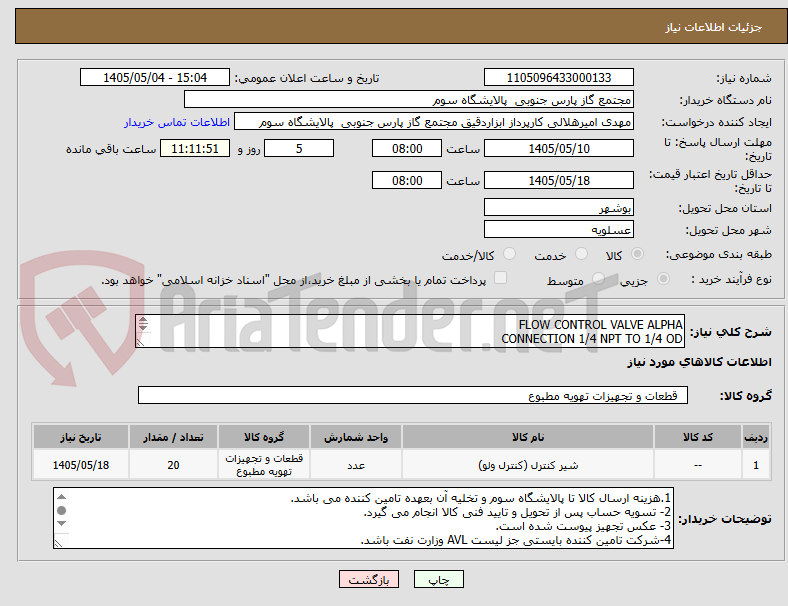
Task: Select the کالا radio button
Action: (637, 254)
